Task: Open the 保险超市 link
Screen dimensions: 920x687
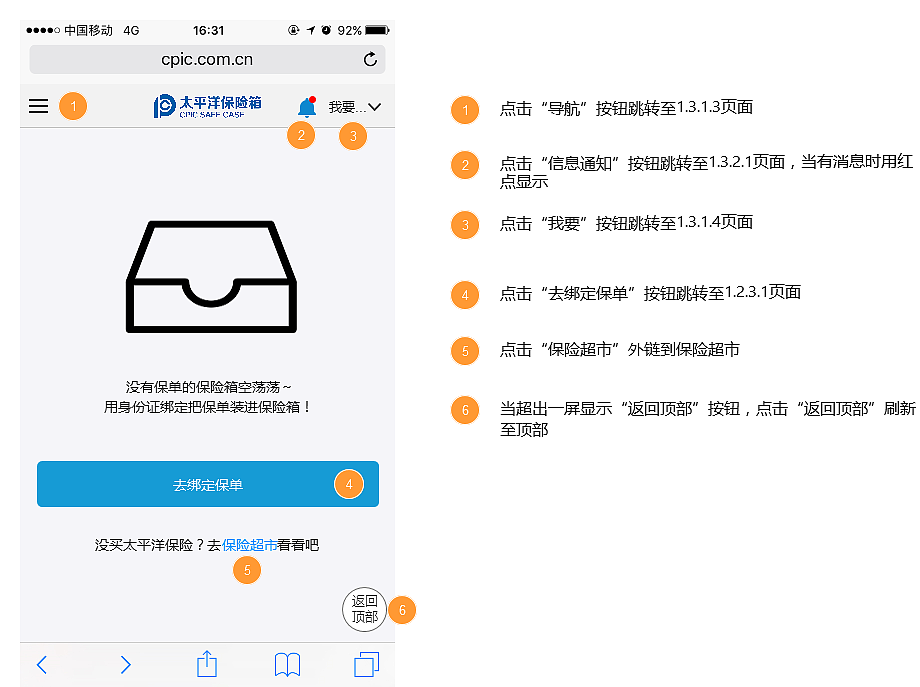Action: coord(249,545)
